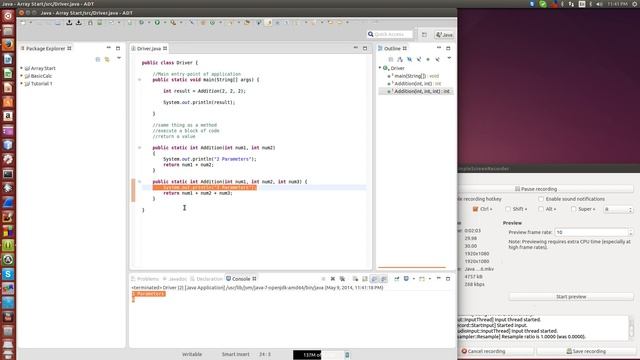
Task: Click the External Tools run icon
Action: [173, 23]
